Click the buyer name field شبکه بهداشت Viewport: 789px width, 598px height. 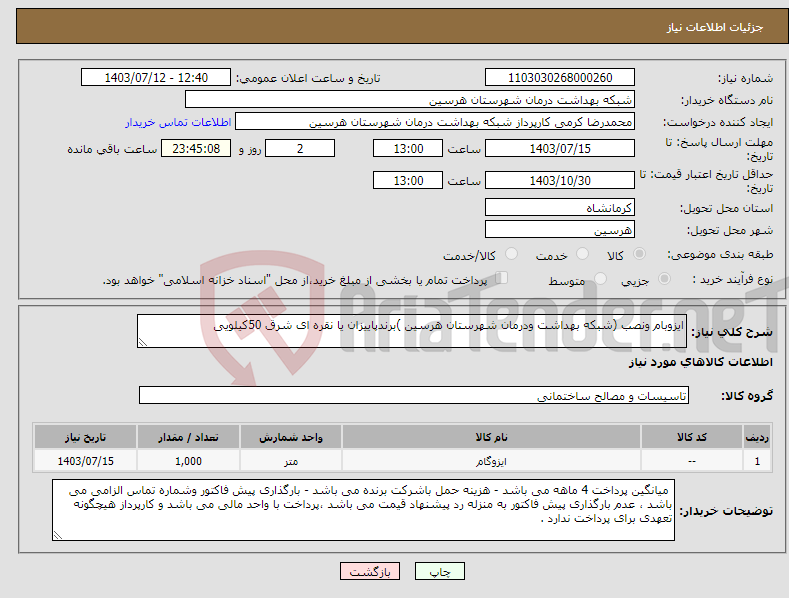pyautogui.click(x=410, y=99)
